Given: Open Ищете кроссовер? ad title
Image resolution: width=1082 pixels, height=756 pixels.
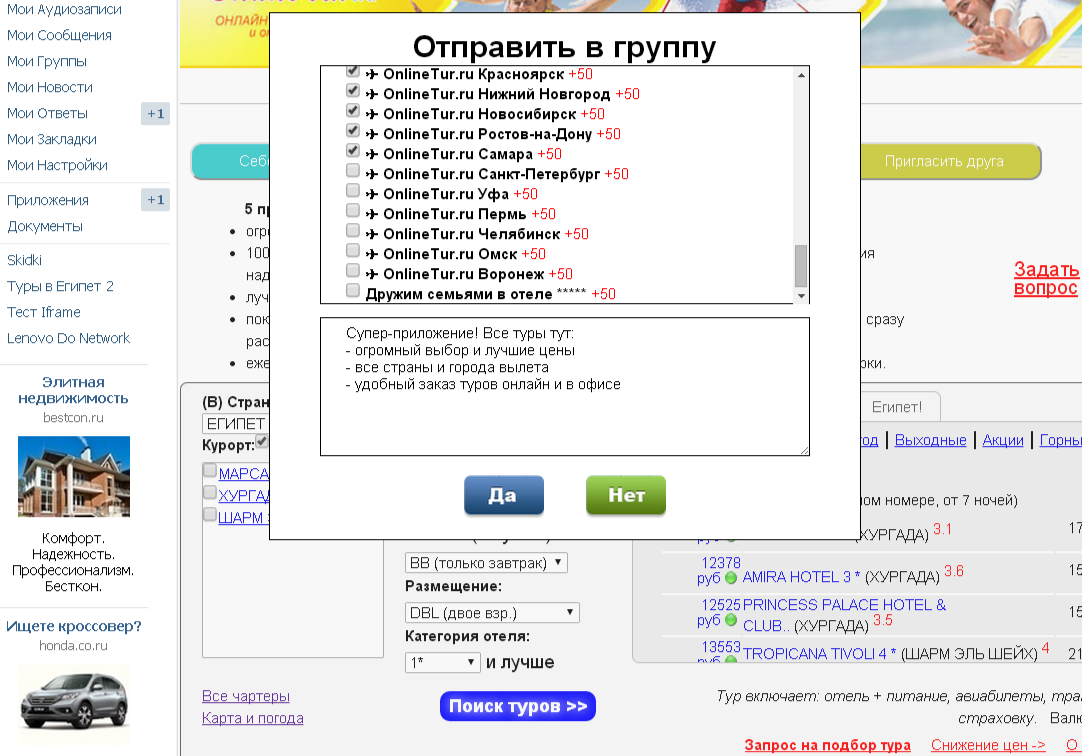Looking at the screenshot, I should pos(74,626).
